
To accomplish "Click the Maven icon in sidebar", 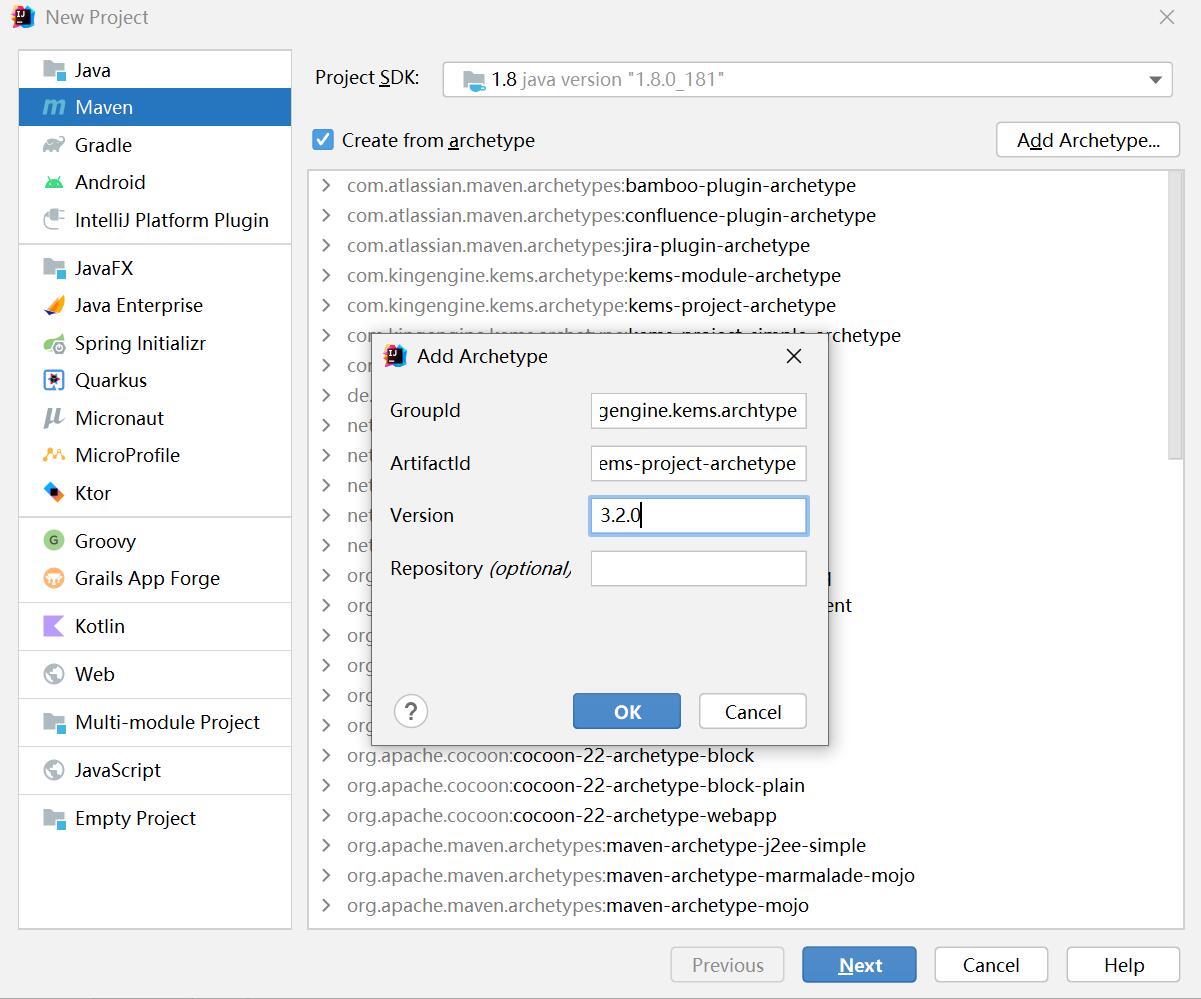I will [x=54, y=107].
